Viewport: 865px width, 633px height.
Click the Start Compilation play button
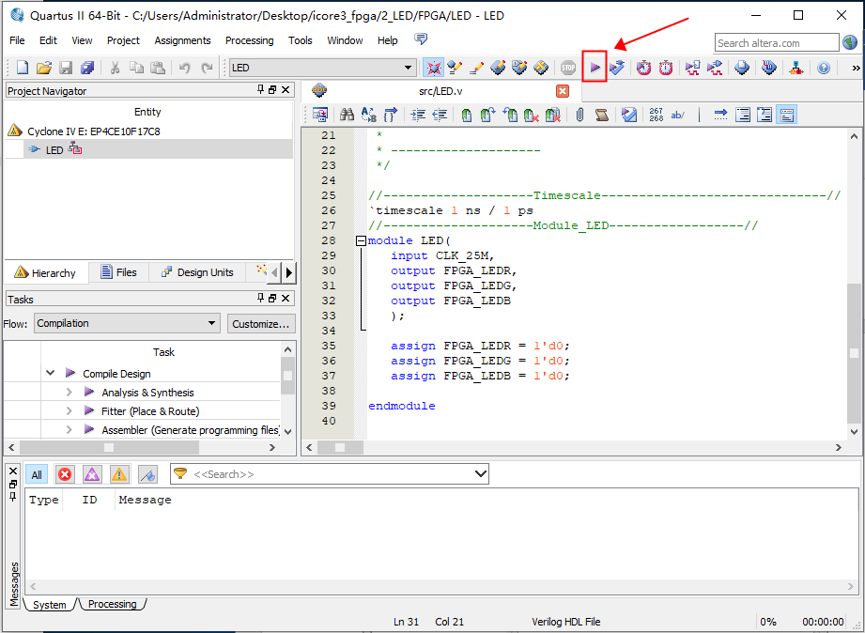595,68
